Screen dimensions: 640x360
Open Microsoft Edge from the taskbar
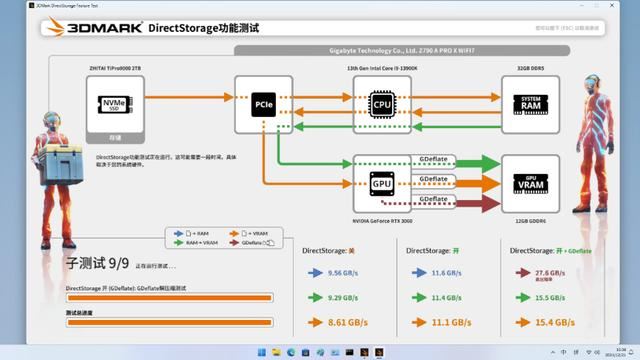[291, 352]
